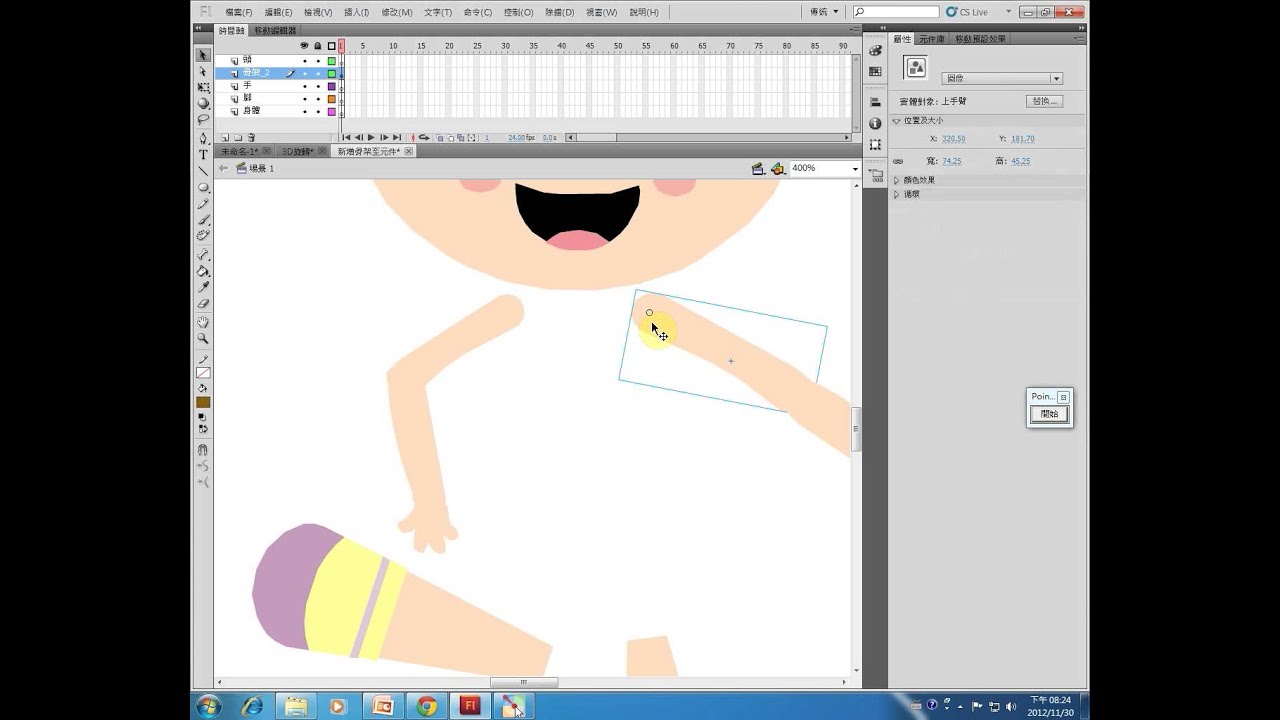Toggle visibility of layer 頭
This screenshot has width=1280, height=720.
(x=305, y=60)
